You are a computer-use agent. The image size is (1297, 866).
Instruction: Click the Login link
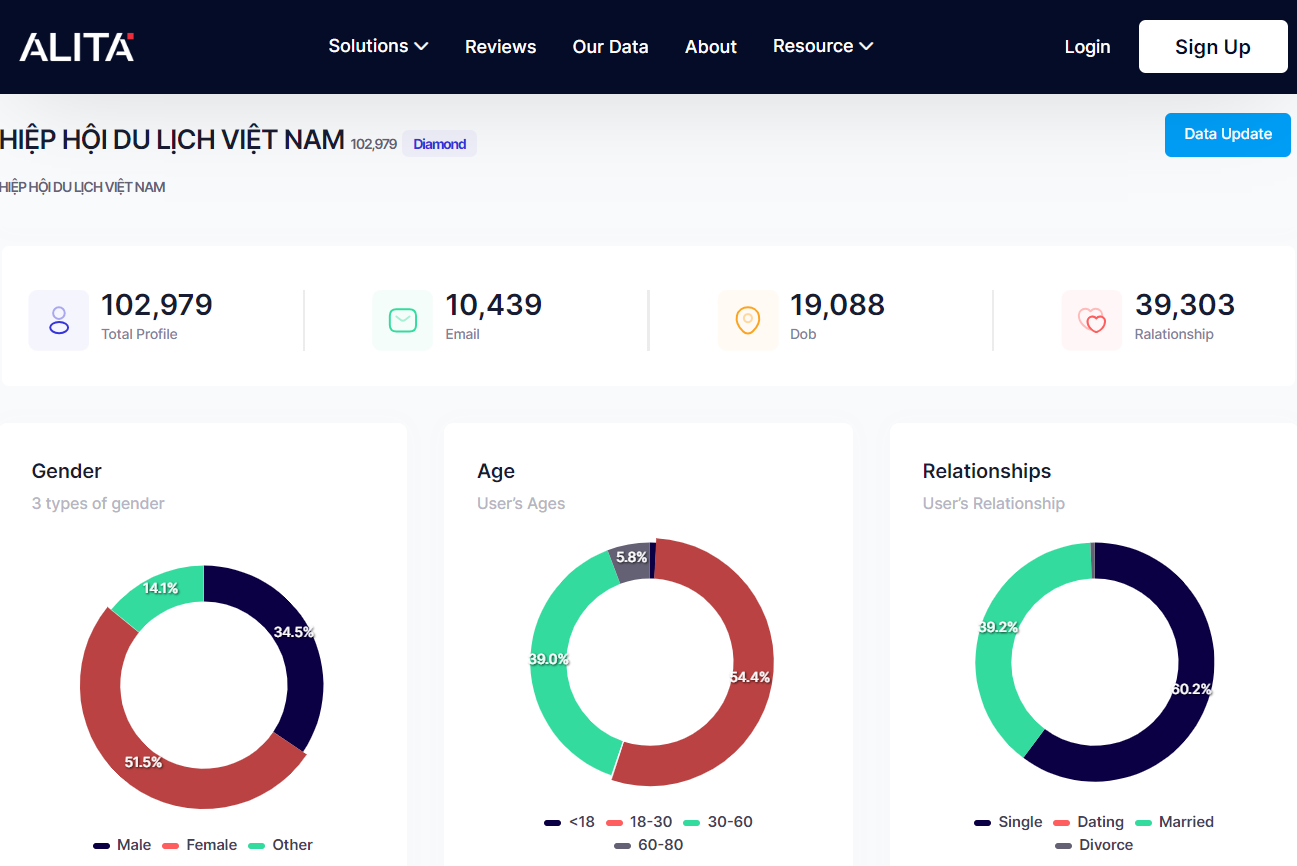(x=1087, y=47)
